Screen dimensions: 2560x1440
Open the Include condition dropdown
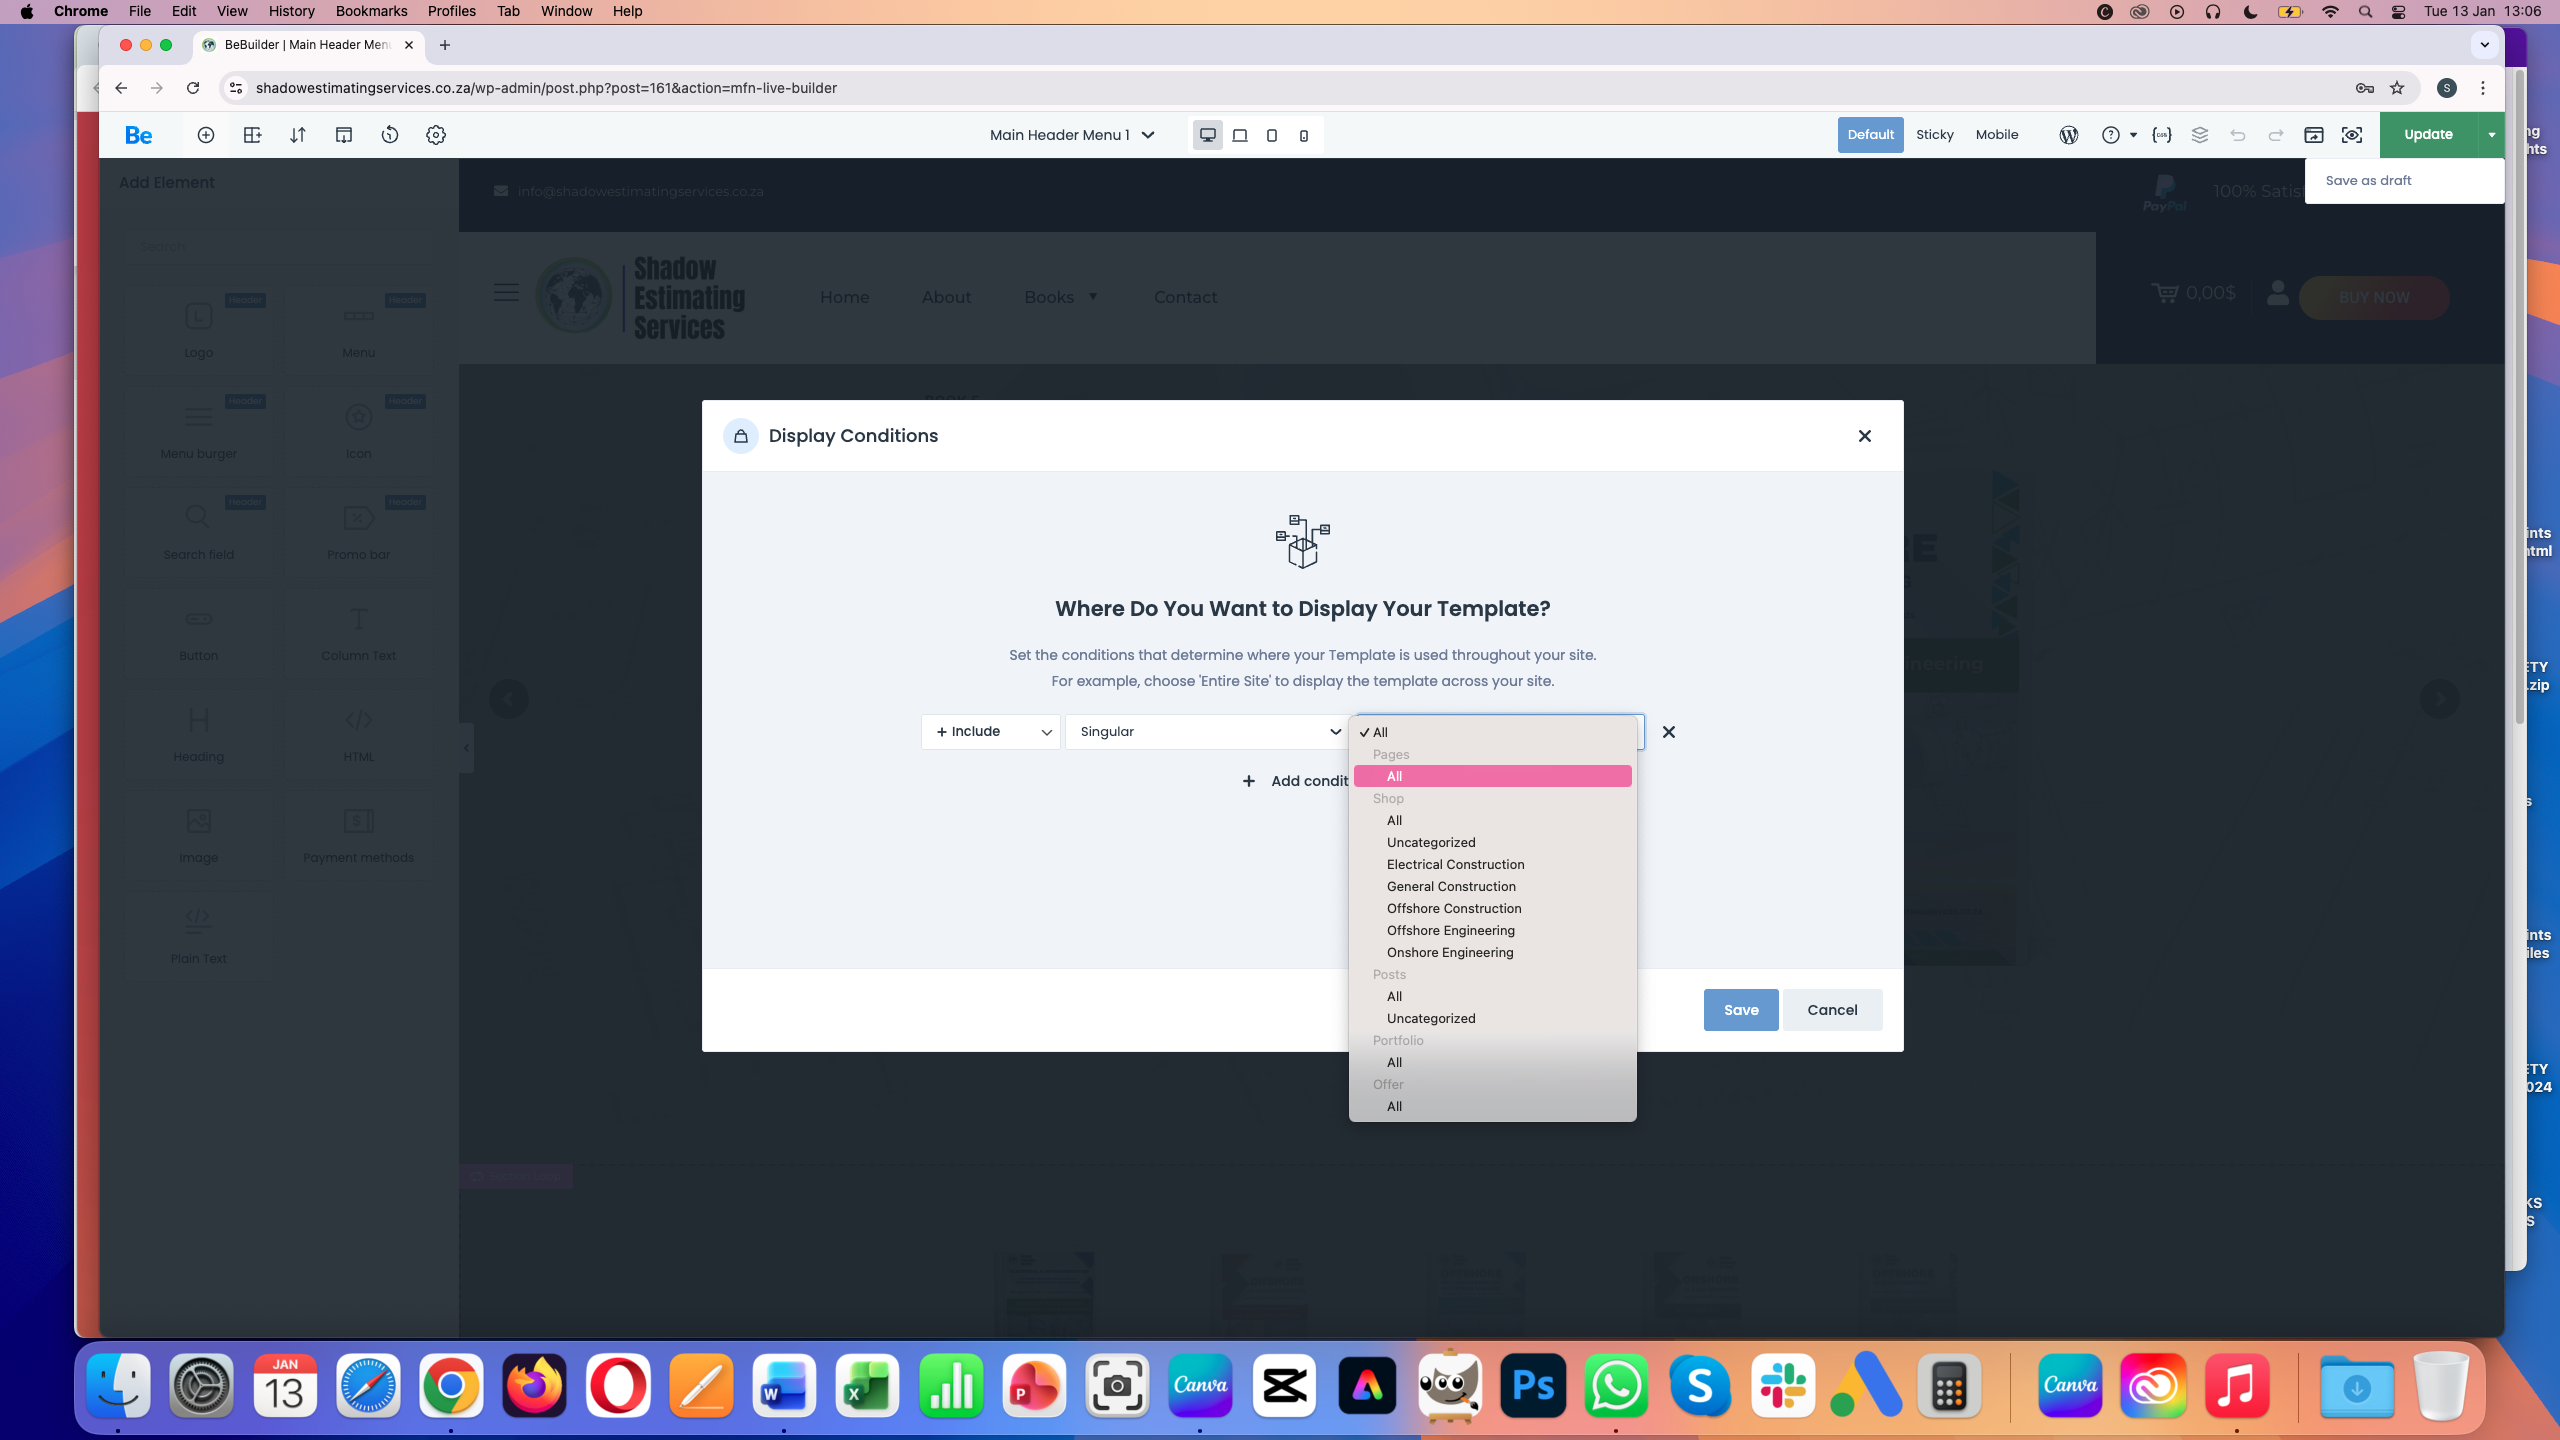point(990,732)
